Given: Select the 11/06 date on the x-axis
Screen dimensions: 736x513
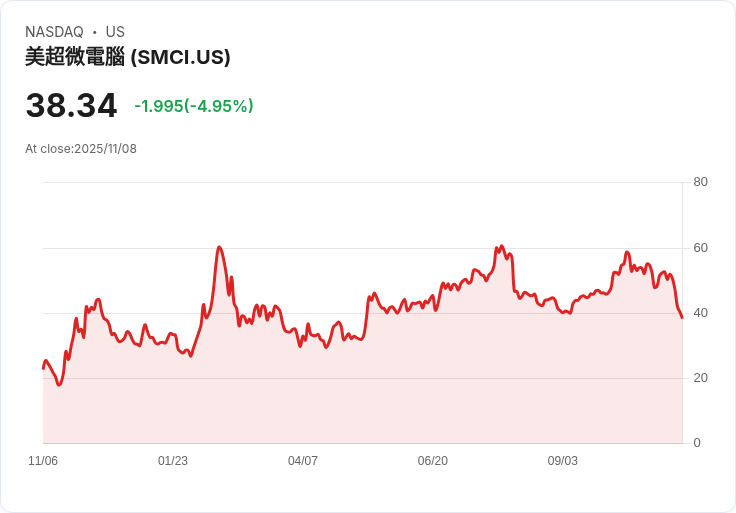Looking at the screenshot, I should [43, 461].
